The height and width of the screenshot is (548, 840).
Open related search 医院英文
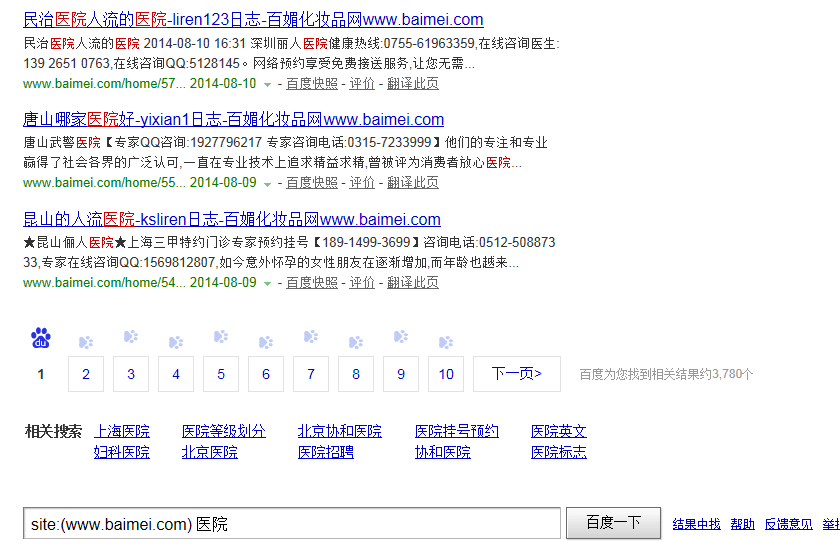point(559,431)
